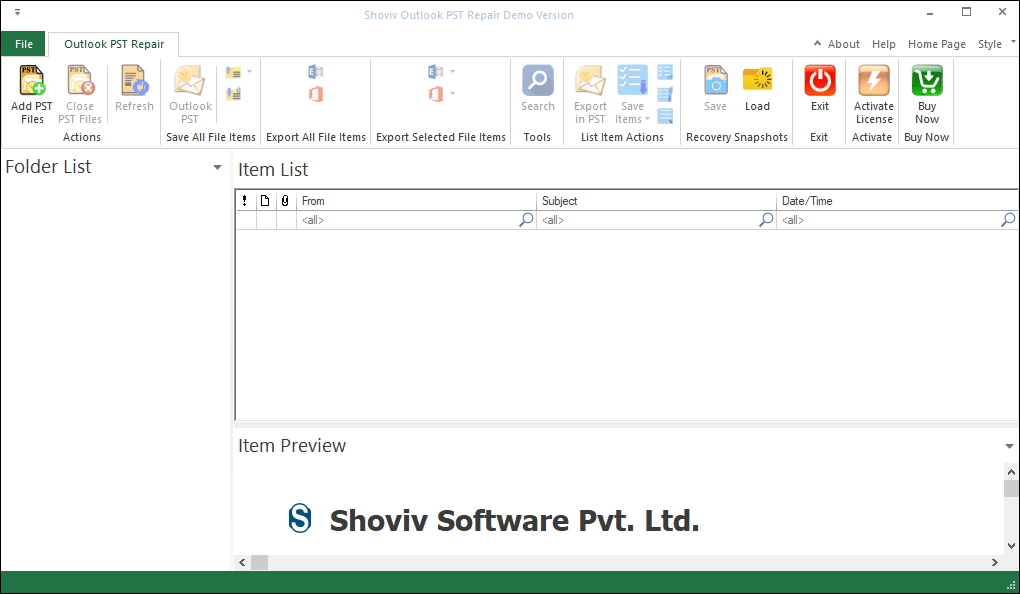Click Exchange icon in Export All File Items
Screen dimensions: 1020x594
point(315,72)
